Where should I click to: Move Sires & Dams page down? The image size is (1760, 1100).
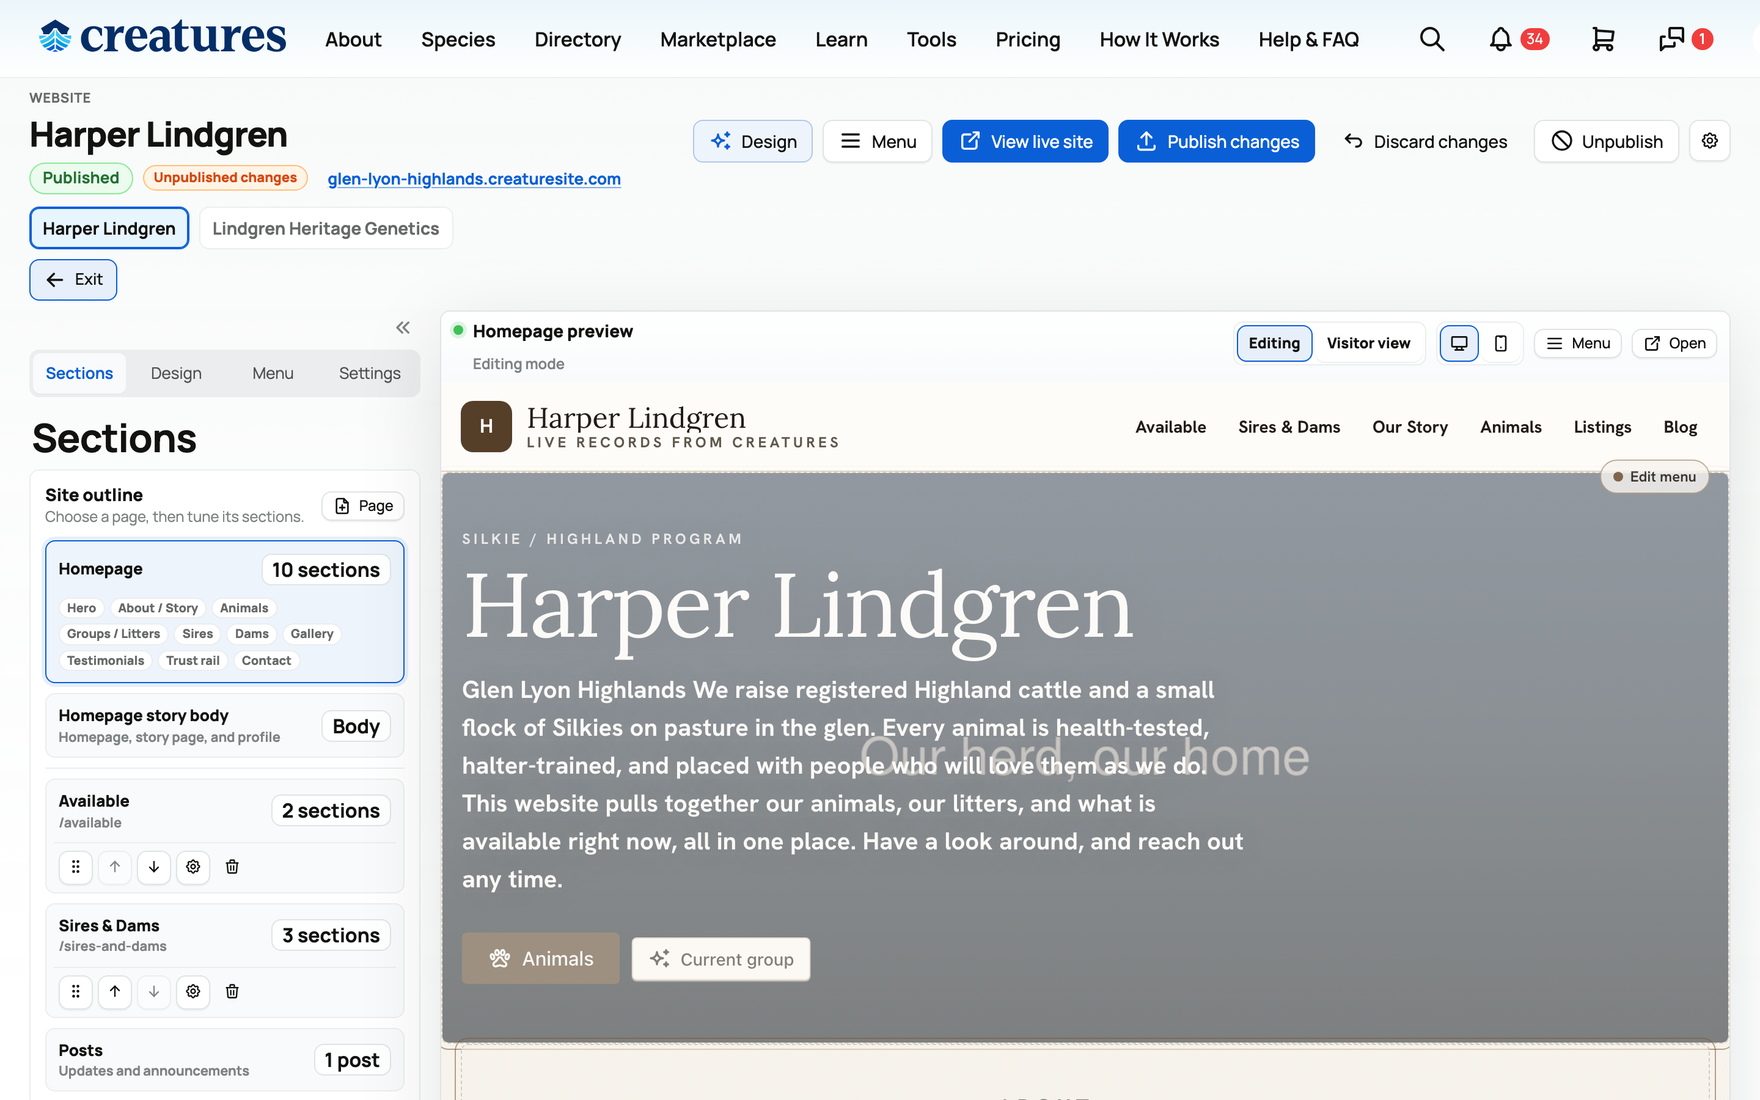154,992
